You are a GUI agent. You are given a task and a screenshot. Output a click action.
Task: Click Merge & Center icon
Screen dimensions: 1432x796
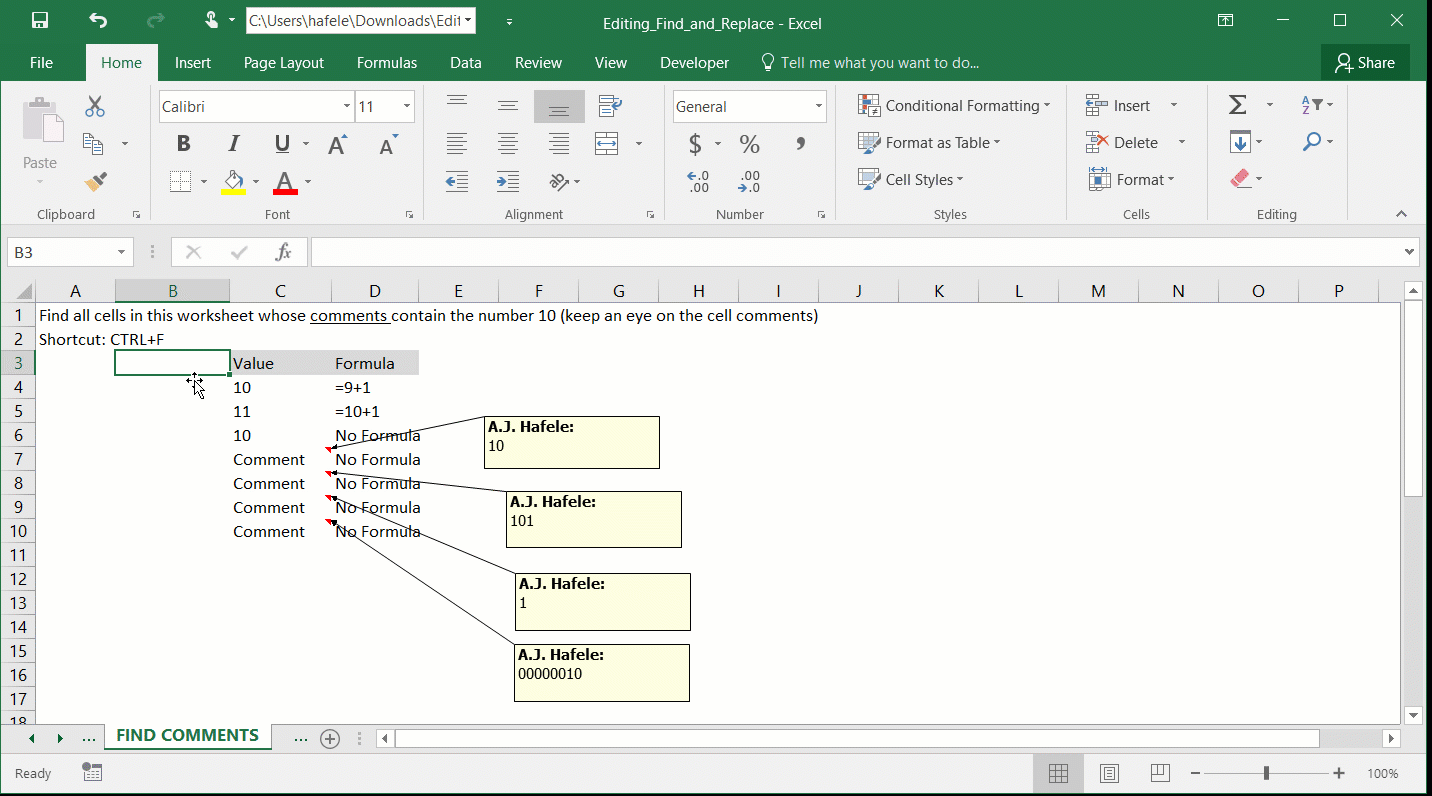[x=607, y=144]
